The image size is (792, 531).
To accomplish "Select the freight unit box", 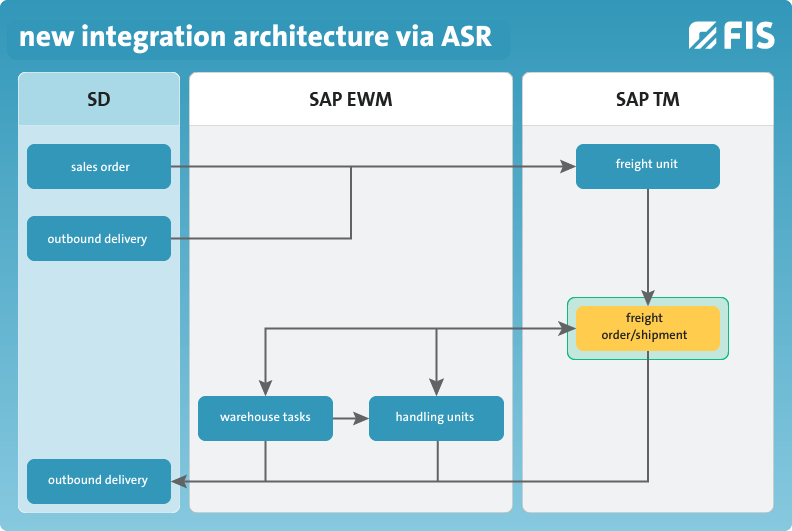I will tap(648, 167).
